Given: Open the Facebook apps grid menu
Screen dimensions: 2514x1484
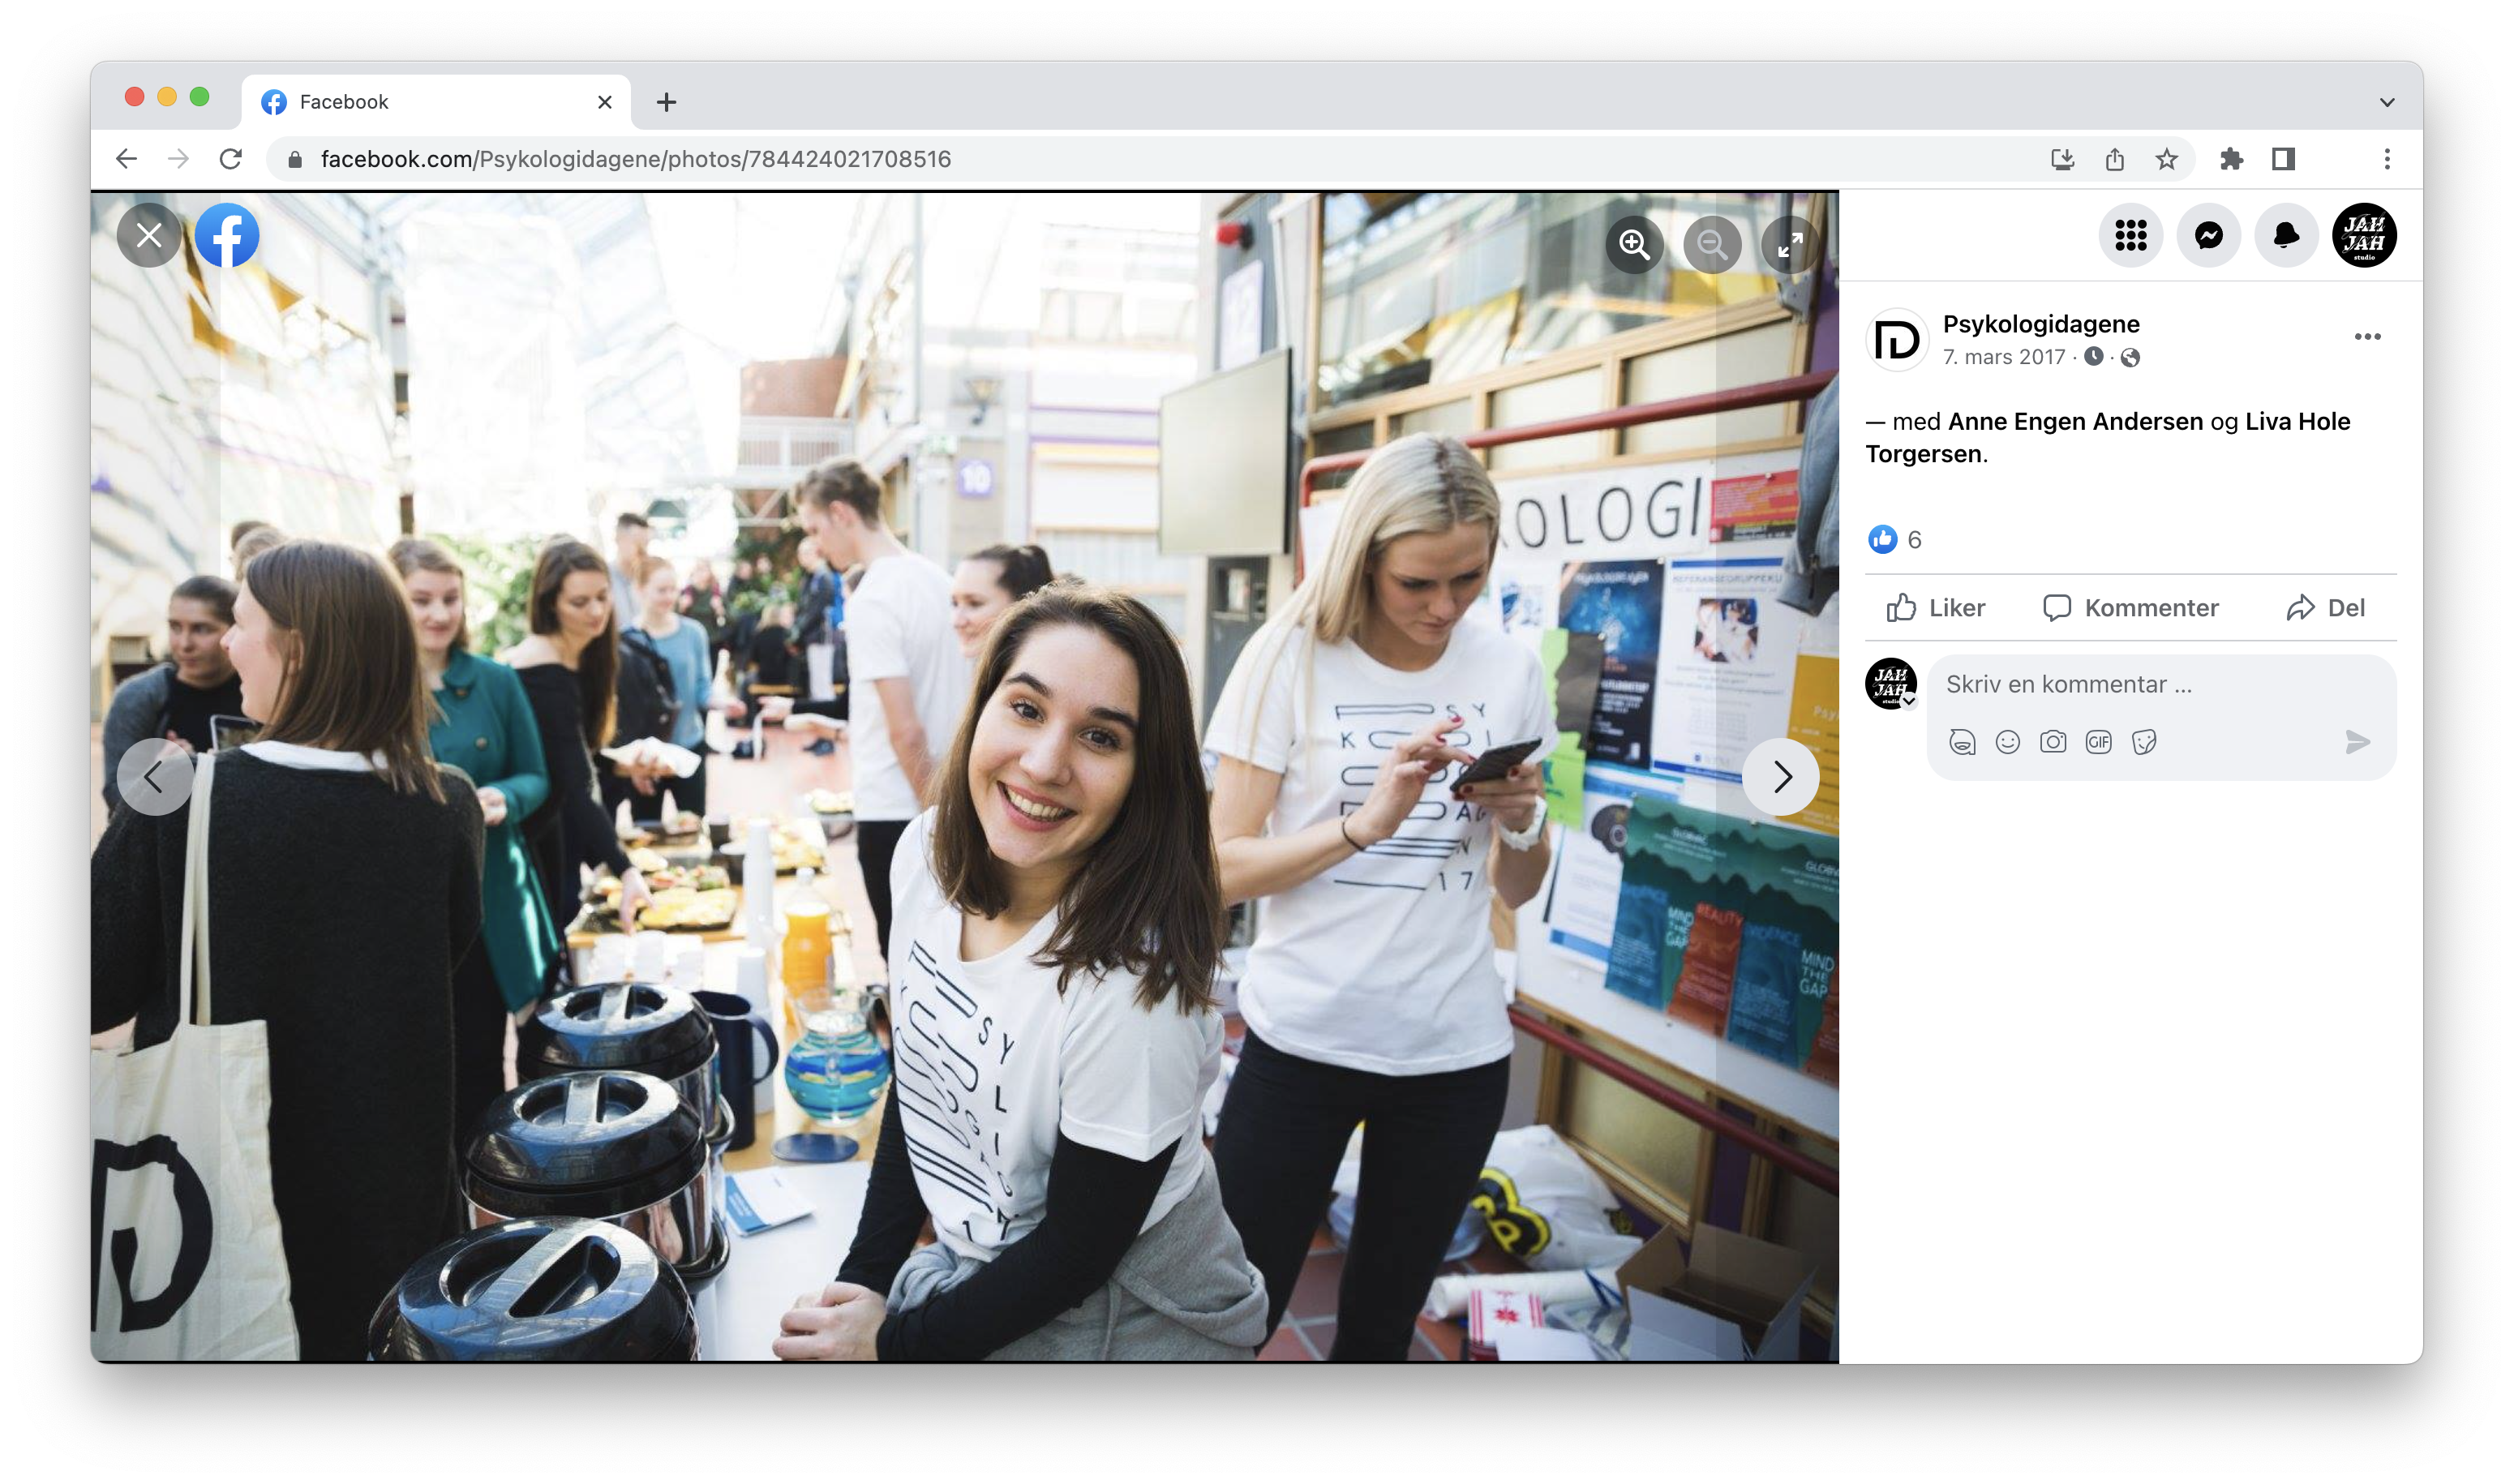Looking at the screenshot, I should coord(2130,236).
